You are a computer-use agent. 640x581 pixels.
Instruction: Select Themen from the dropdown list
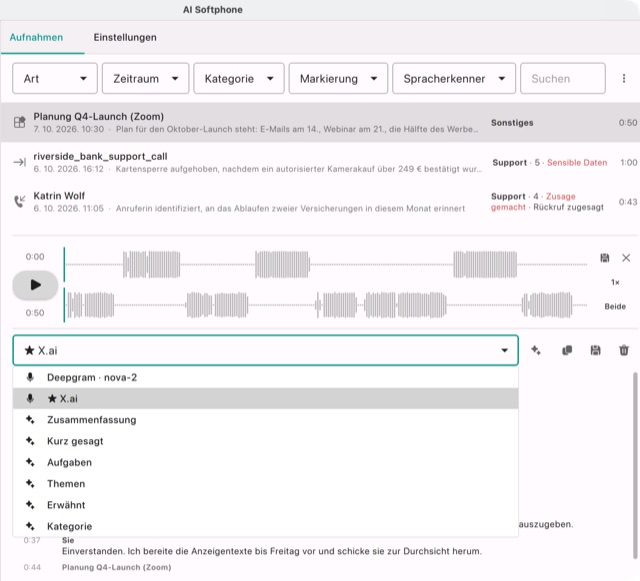pyautogui.click(x=266, y=483)
